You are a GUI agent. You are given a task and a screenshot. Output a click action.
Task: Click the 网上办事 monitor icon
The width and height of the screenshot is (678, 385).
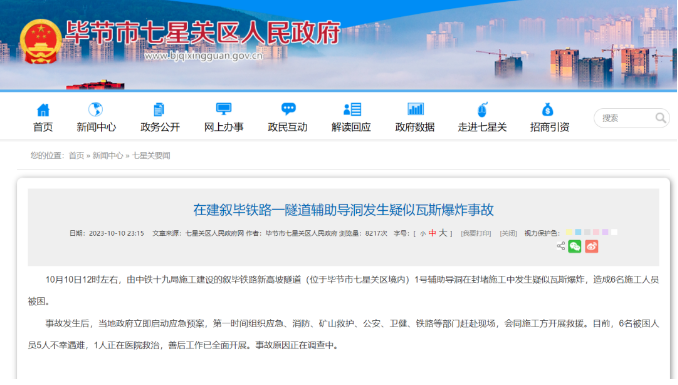(224, 109)
